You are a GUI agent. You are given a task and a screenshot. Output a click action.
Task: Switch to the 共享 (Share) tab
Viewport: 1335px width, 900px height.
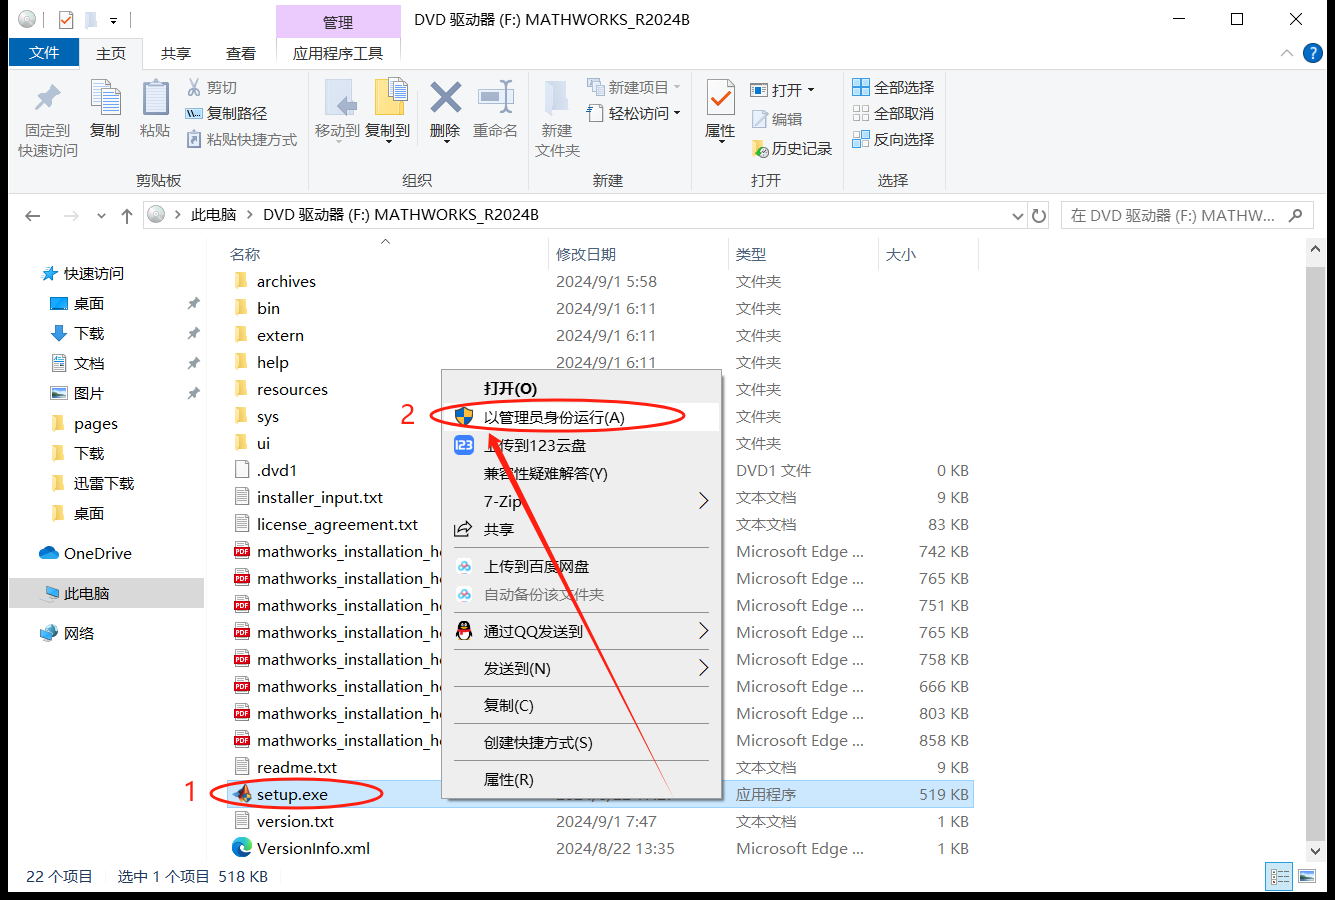pos(176,53)
